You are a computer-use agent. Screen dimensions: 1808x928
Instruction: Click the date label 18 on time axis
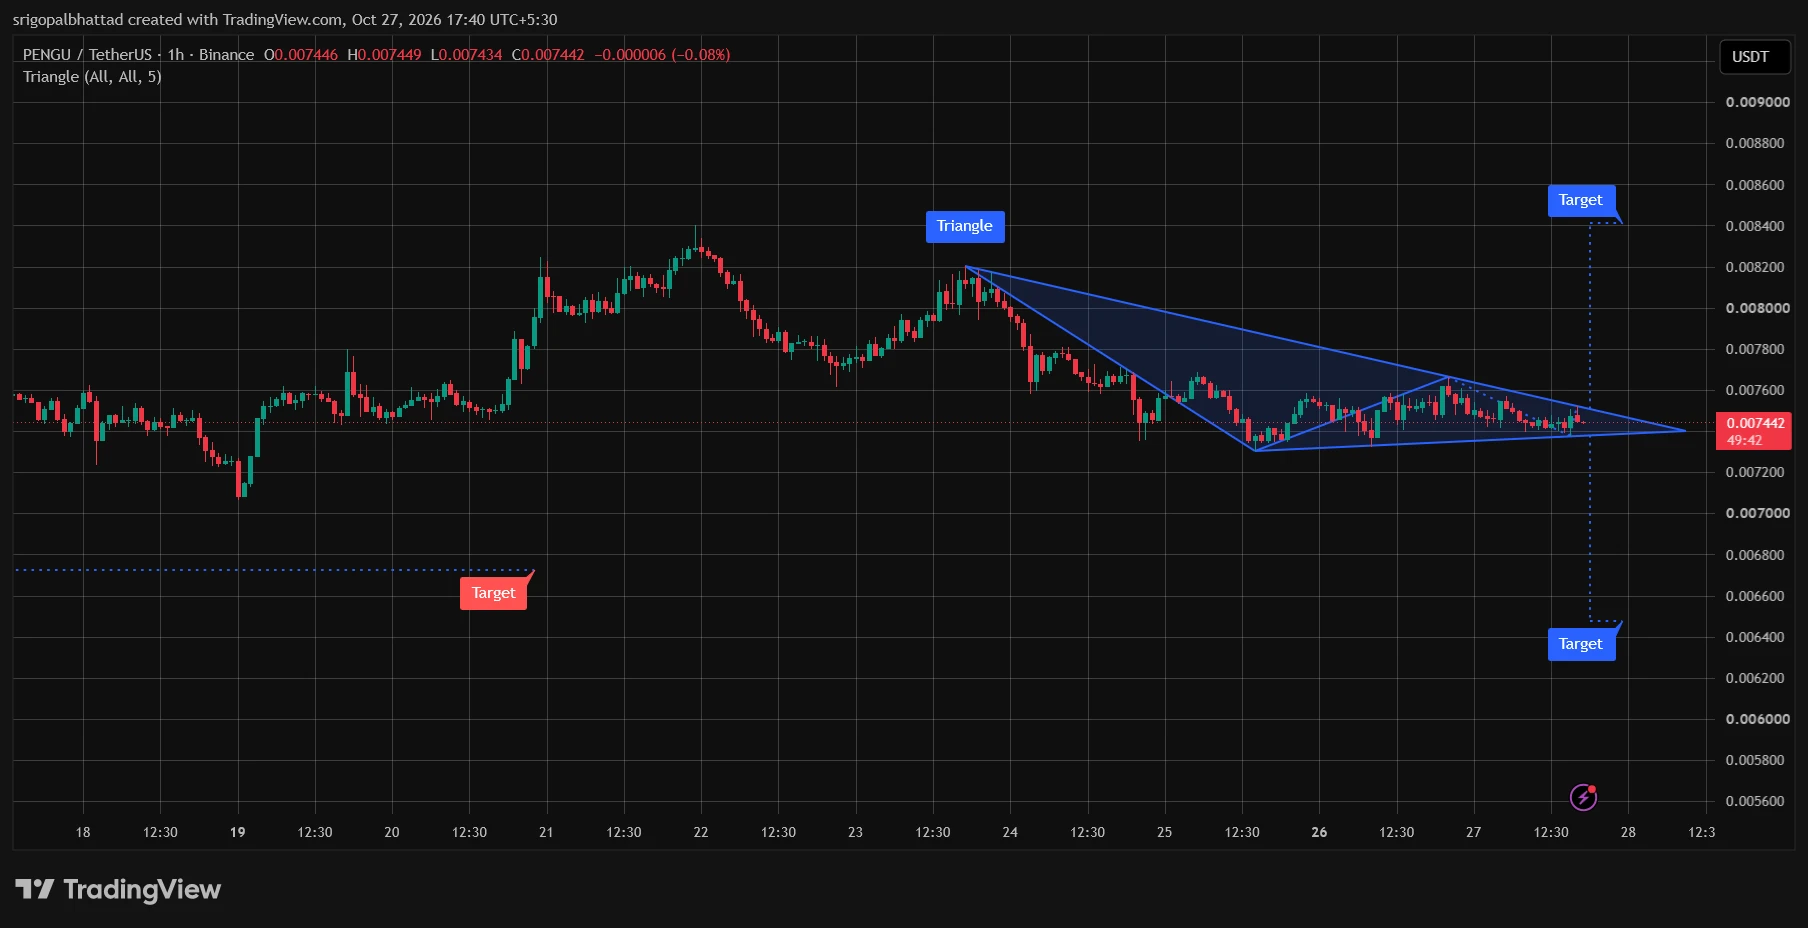coord(83,832)
